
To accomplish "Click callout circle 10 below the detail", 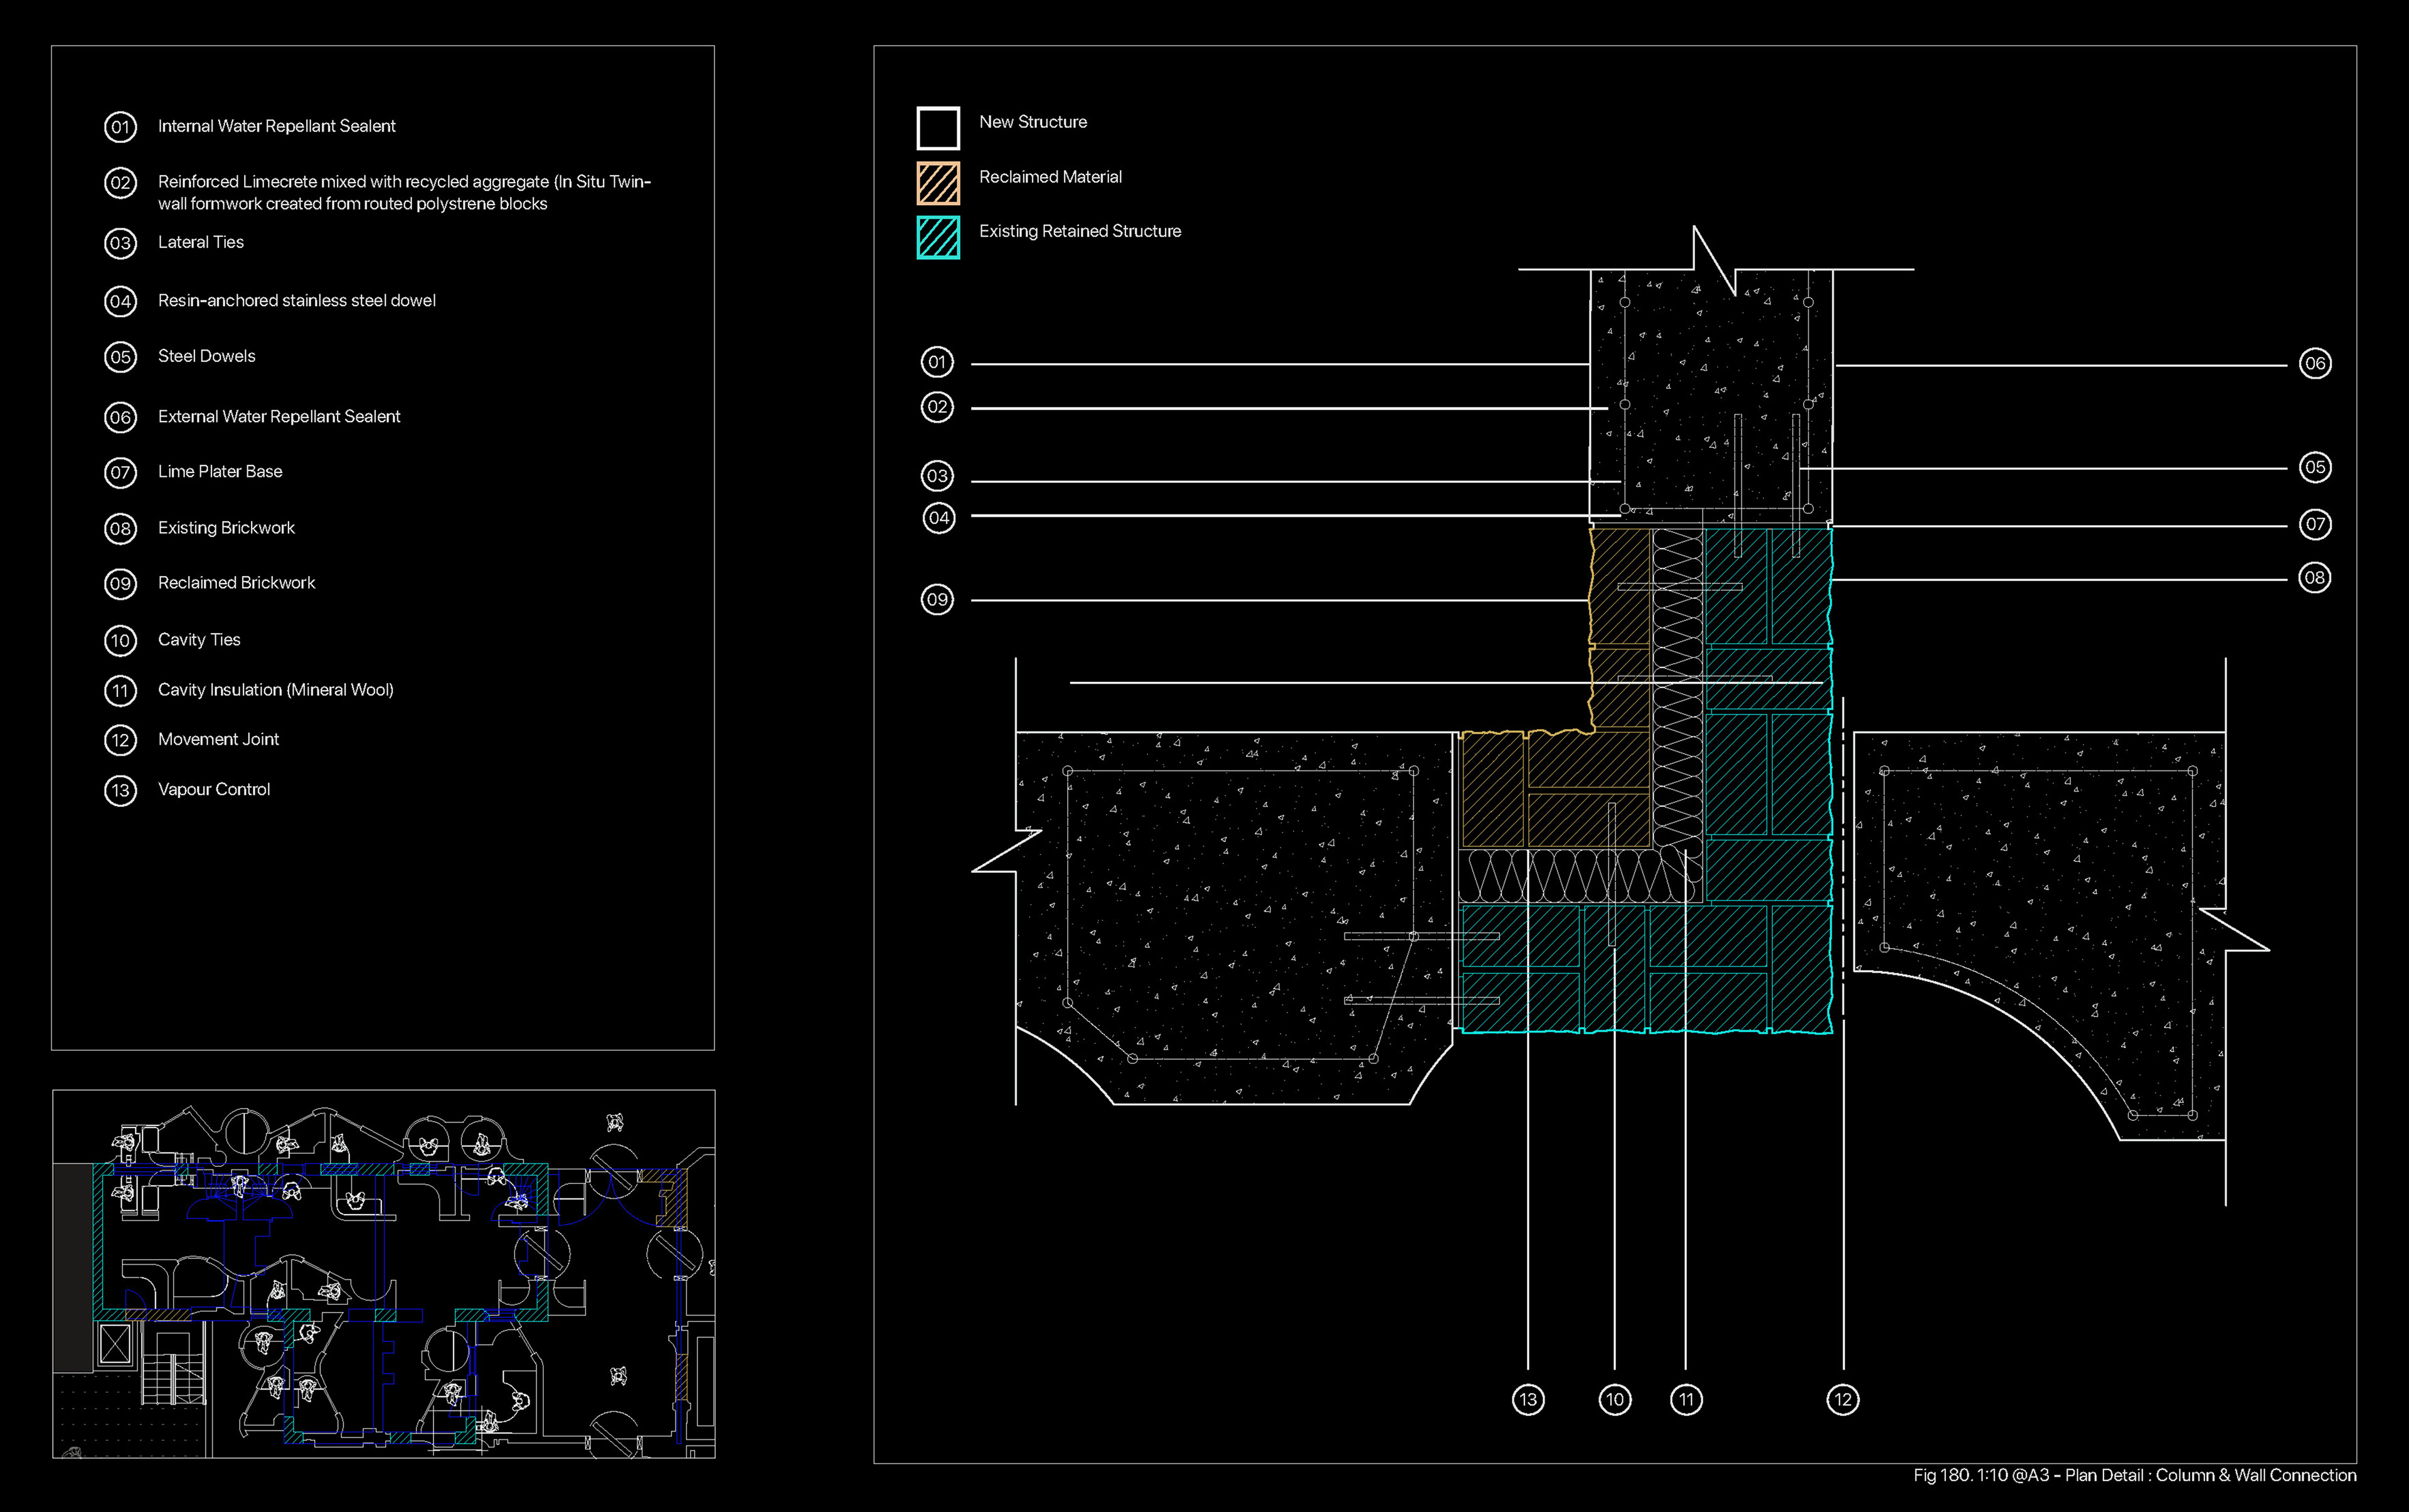I will coord(1614,1399).
